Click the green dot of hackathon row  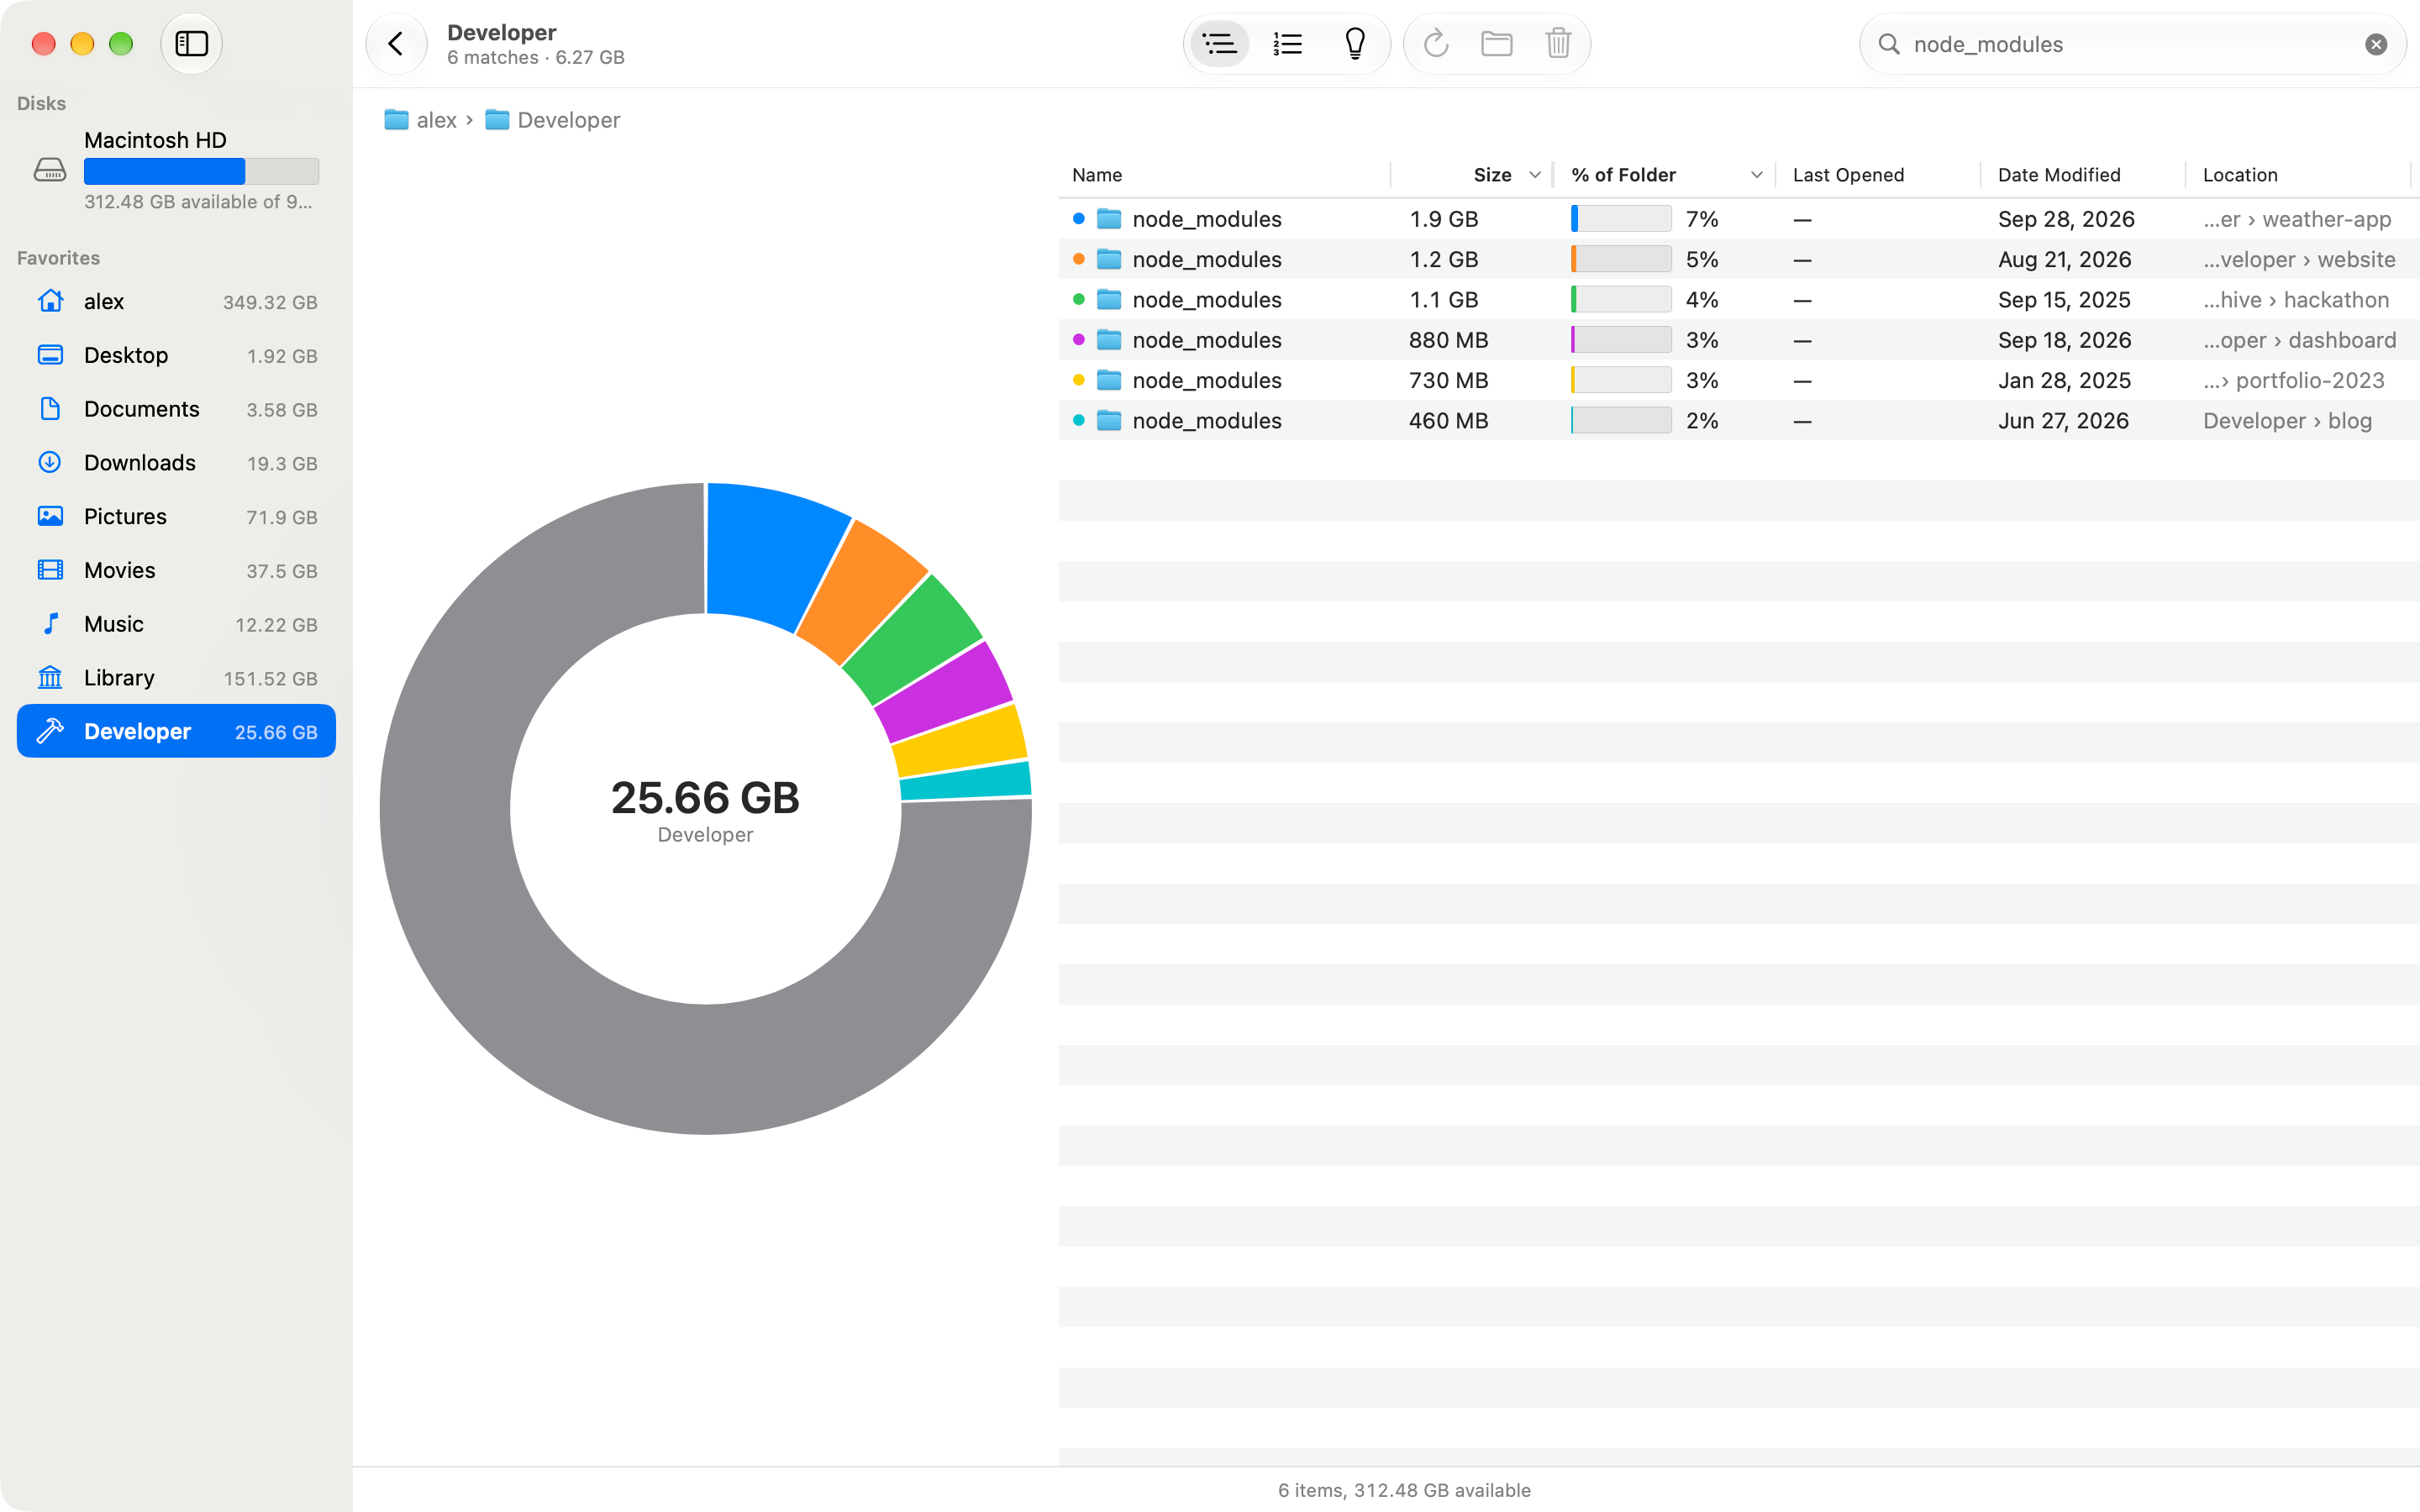tap(1078, 300)
